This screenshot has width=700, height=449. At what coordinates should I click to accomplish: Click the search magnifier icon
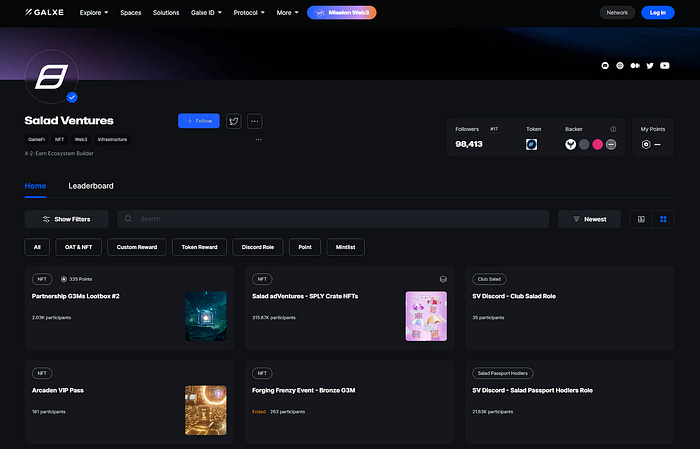pos(128,219)
